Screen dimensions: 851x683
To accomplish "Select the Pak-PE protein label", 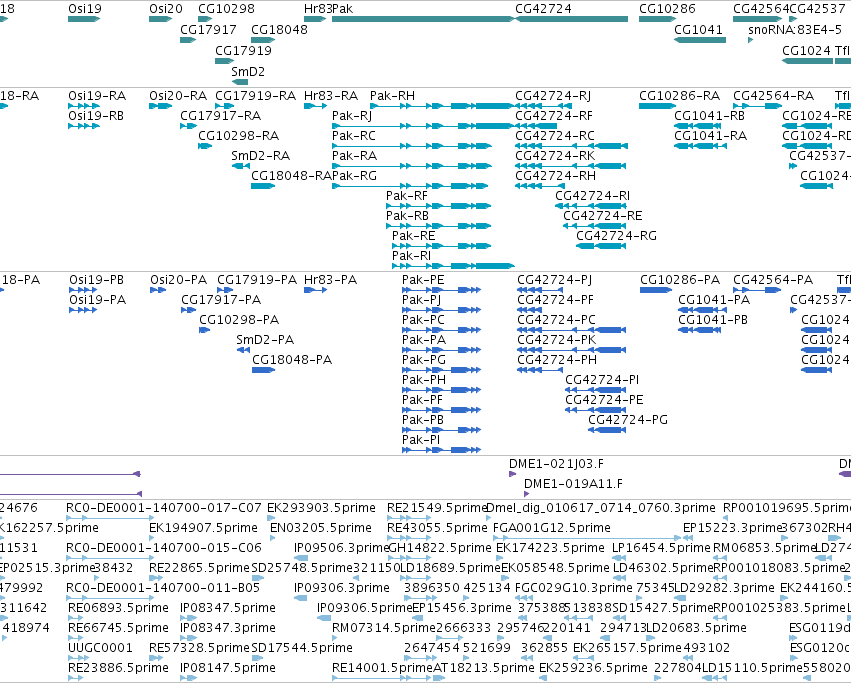I will (x=423, y=280).
